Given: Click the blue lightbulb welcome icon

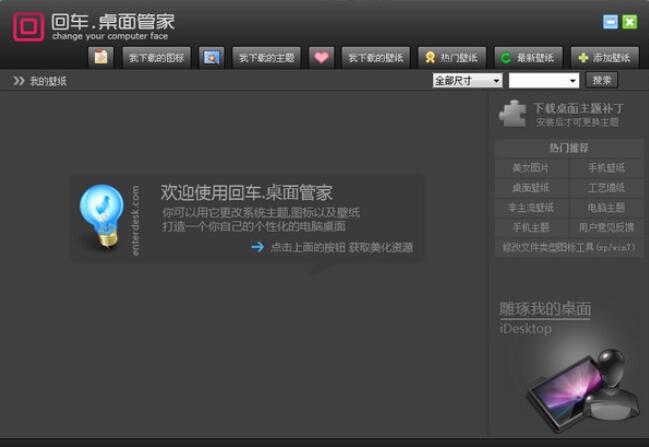Looking at the screenshot, I should [x=102, y=216].
